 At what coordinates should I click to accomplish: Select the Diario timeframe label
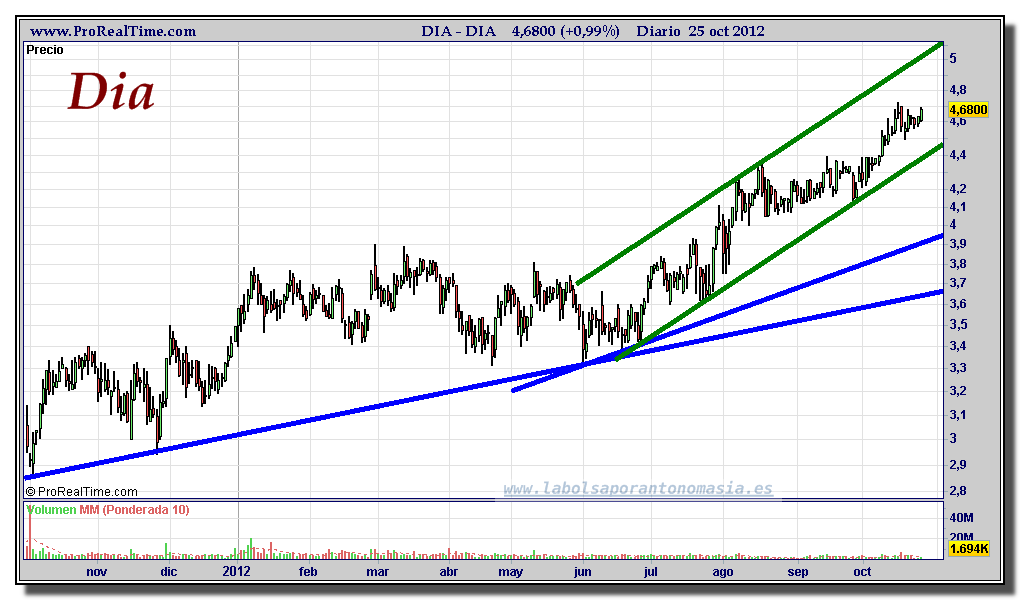point(658,31)
